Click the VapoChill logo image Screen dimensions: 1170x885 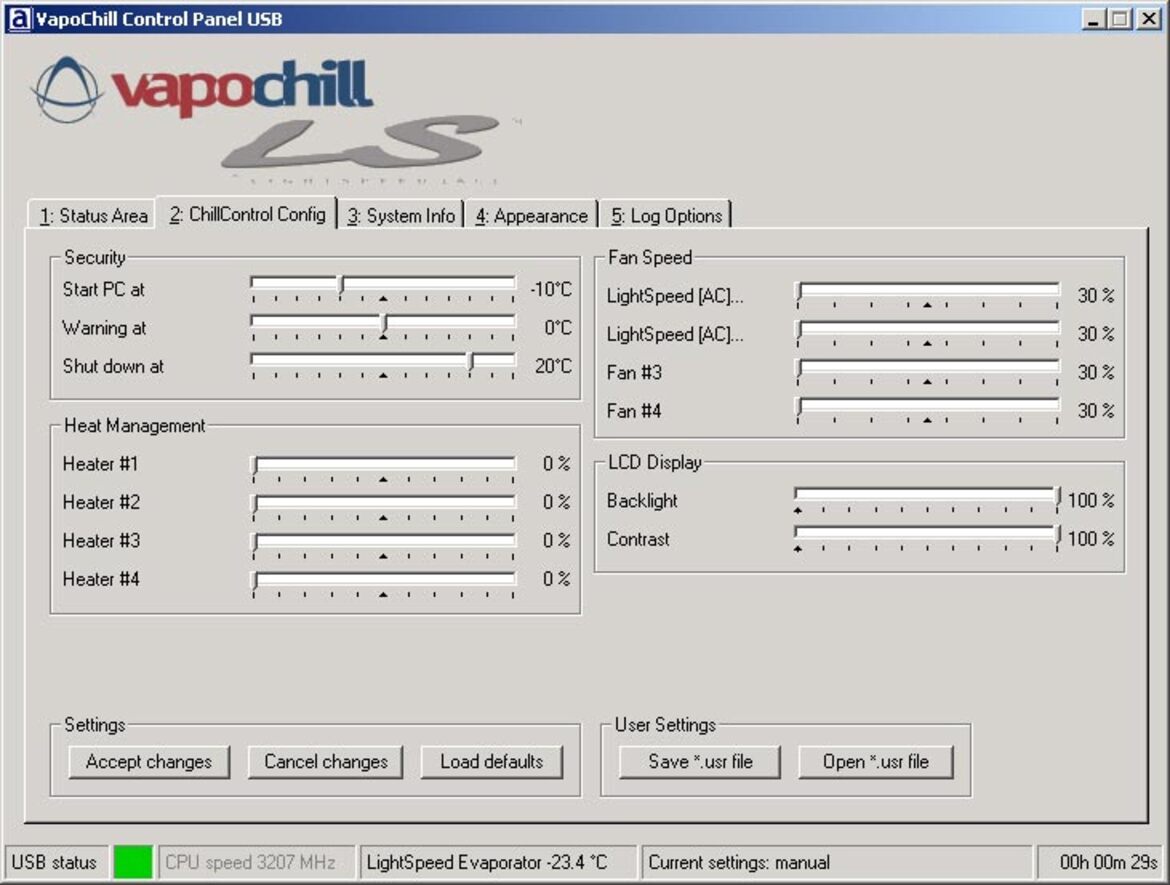click(276, 119)
